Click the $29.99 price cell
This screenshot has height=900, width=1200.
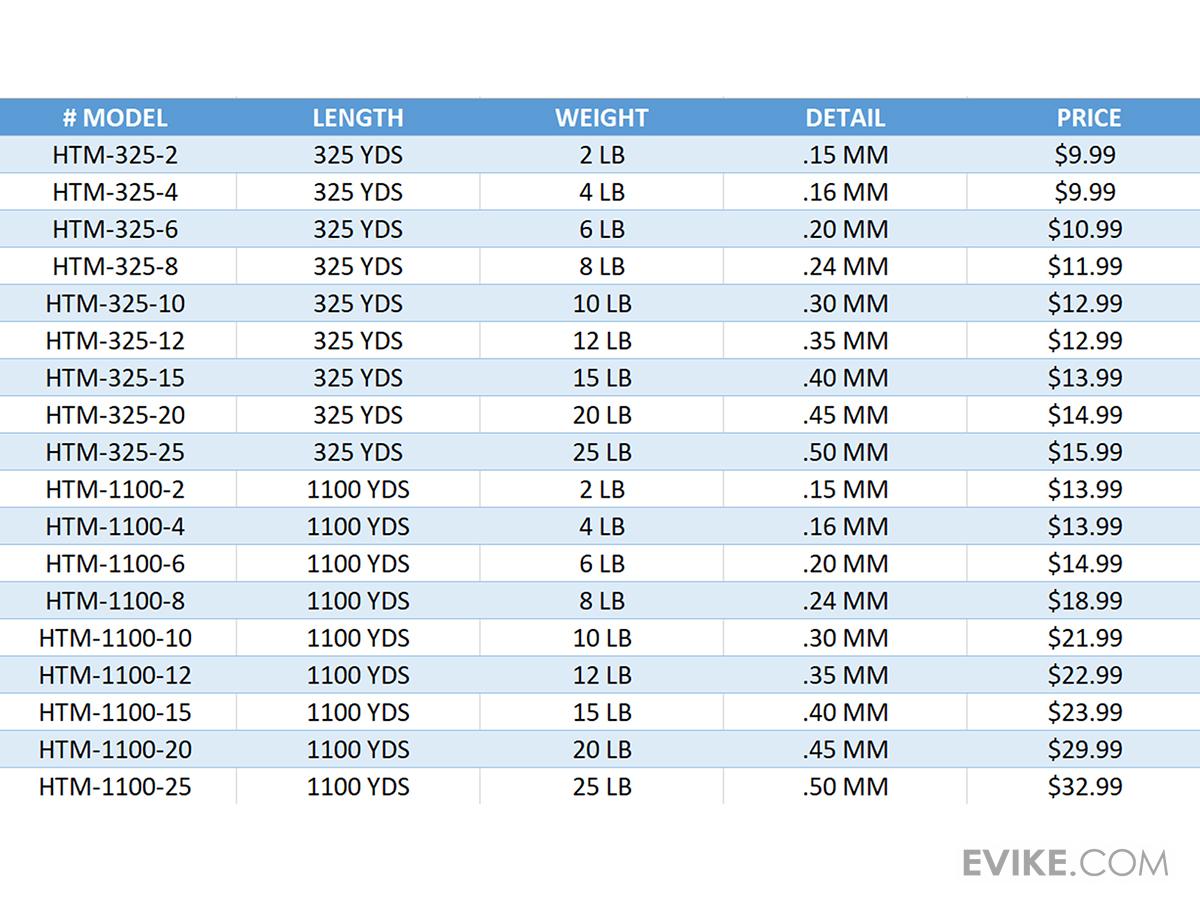(x=1085, y=749)
